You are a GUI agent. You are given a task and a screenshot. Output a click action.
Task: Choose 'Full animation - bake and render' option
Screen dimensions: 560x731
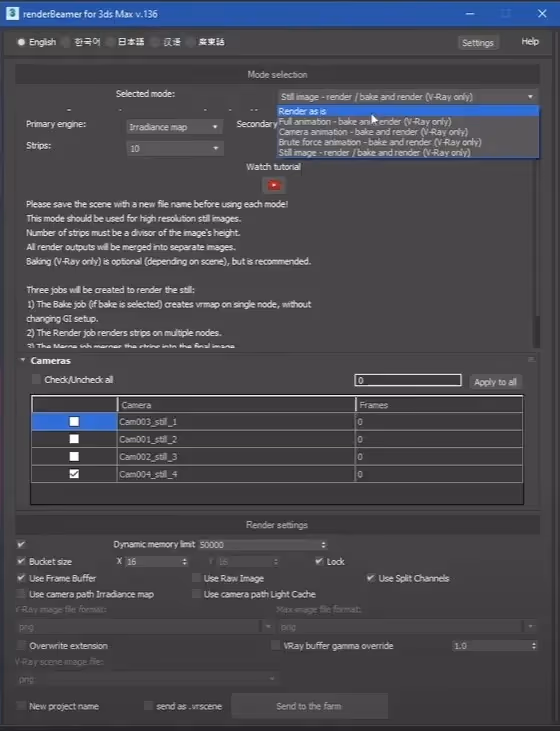pyautogui.click(x=408, y=121)
